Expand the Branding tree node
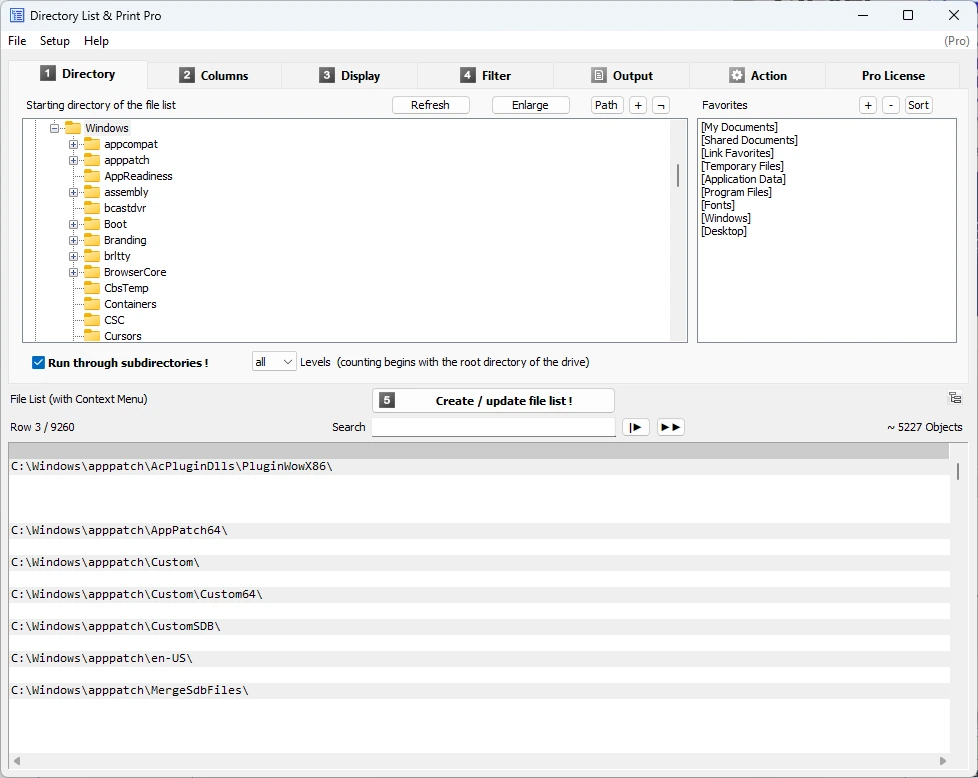This screenshot has height=778, width=978. pos(73,240)
